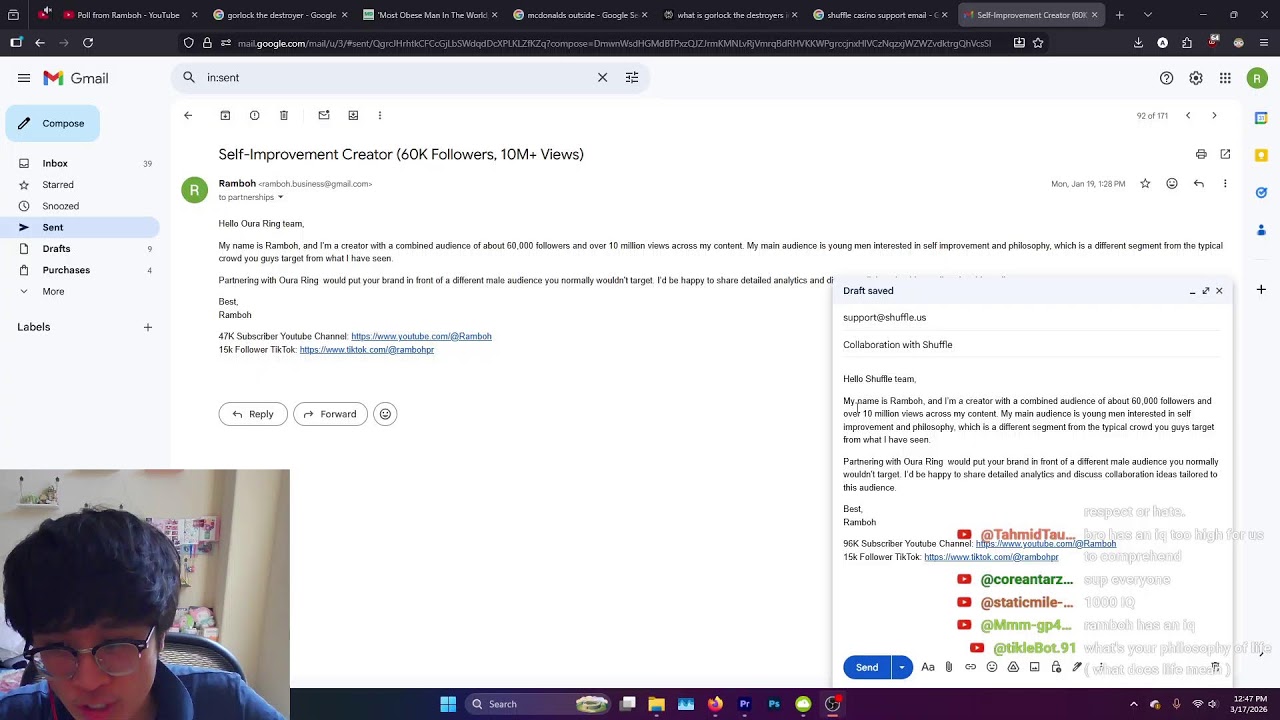Save and close the draft window

click(1219, 291)
